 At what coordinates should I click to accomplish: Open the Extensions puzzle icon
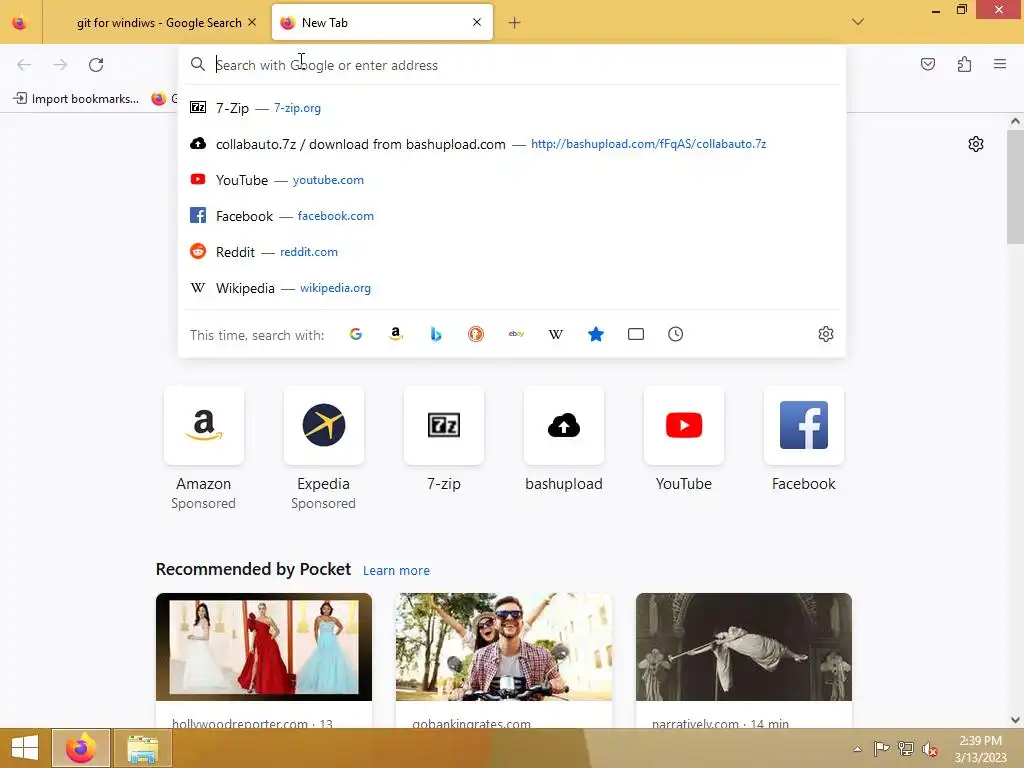point(964,64)
